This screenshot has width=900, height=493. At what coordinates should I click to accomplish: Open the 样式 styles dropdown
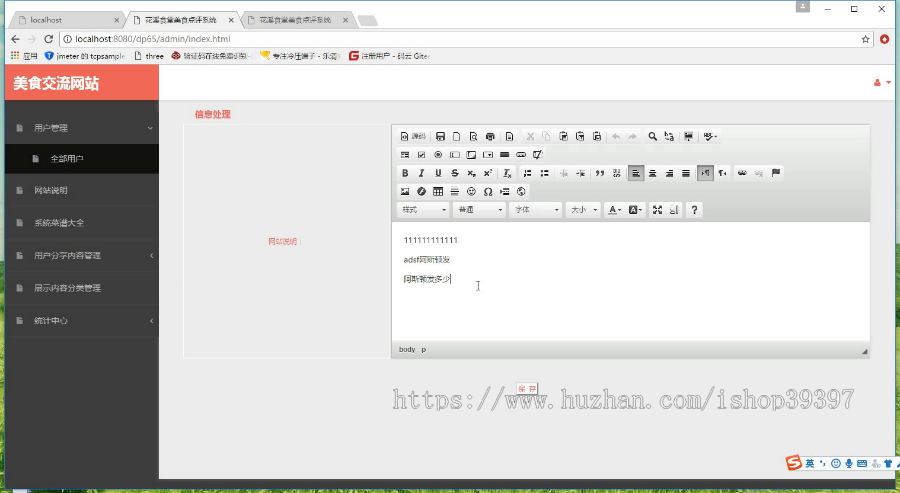pyautogui.click(x=423, y=210)
